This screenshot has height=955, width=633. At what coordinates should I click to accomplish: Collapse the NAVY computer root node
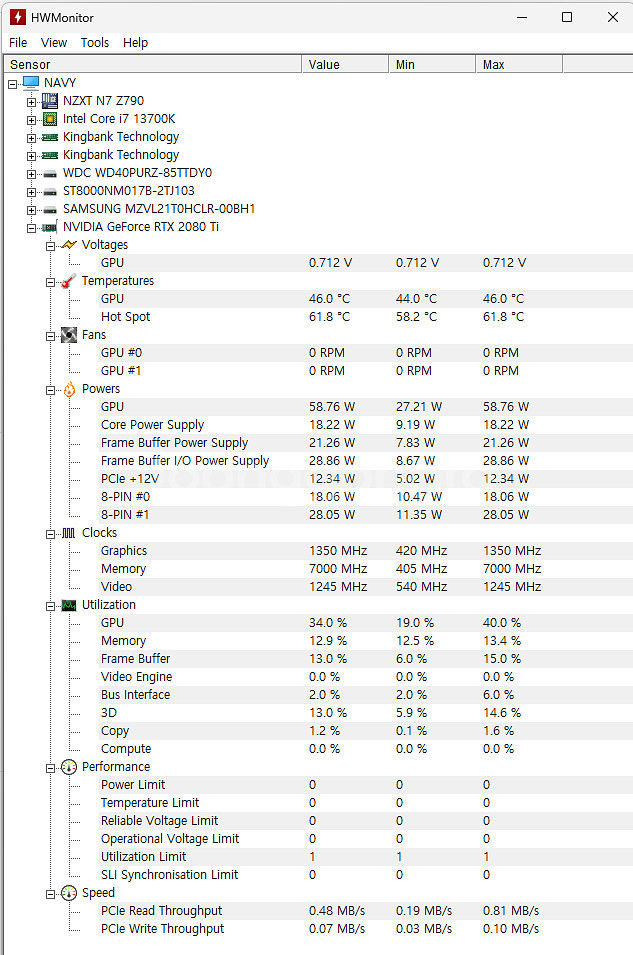tap(13, 83)
